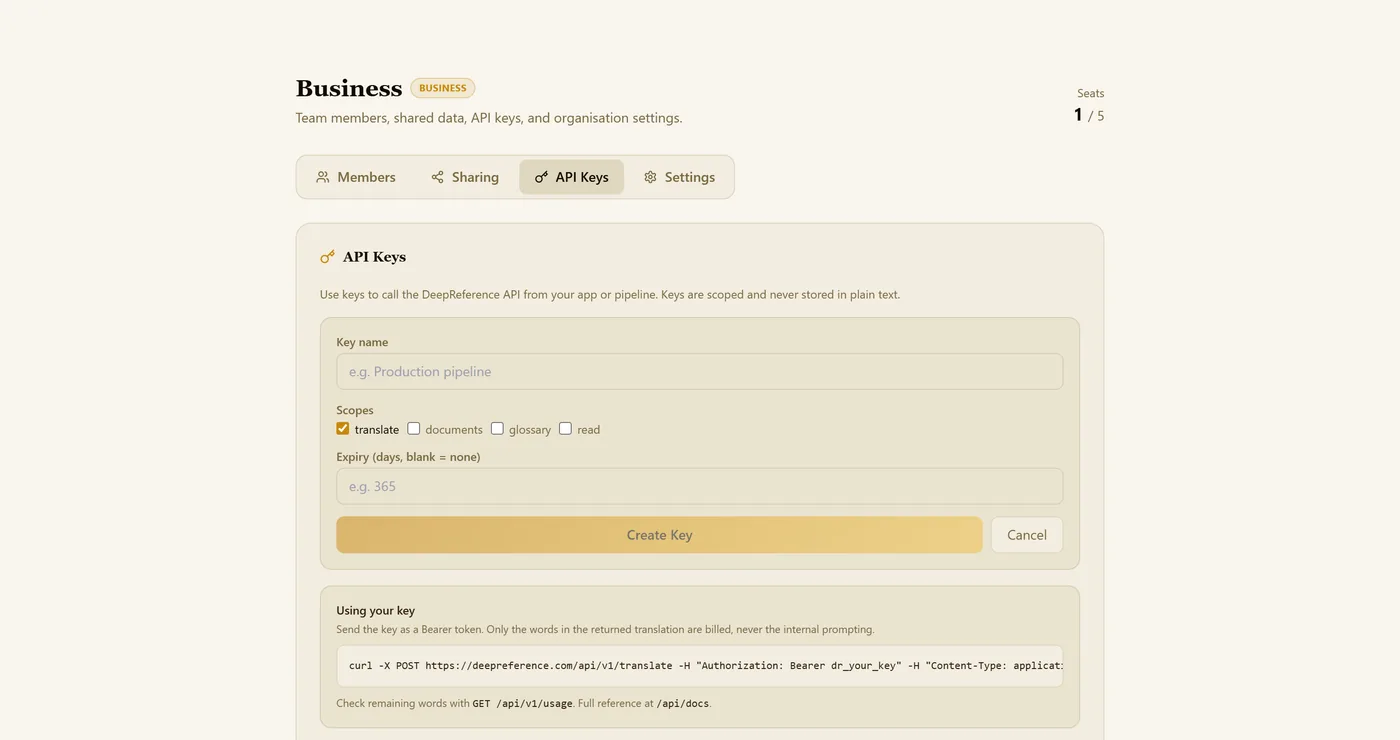Click the Members people icon

[323, 177]
